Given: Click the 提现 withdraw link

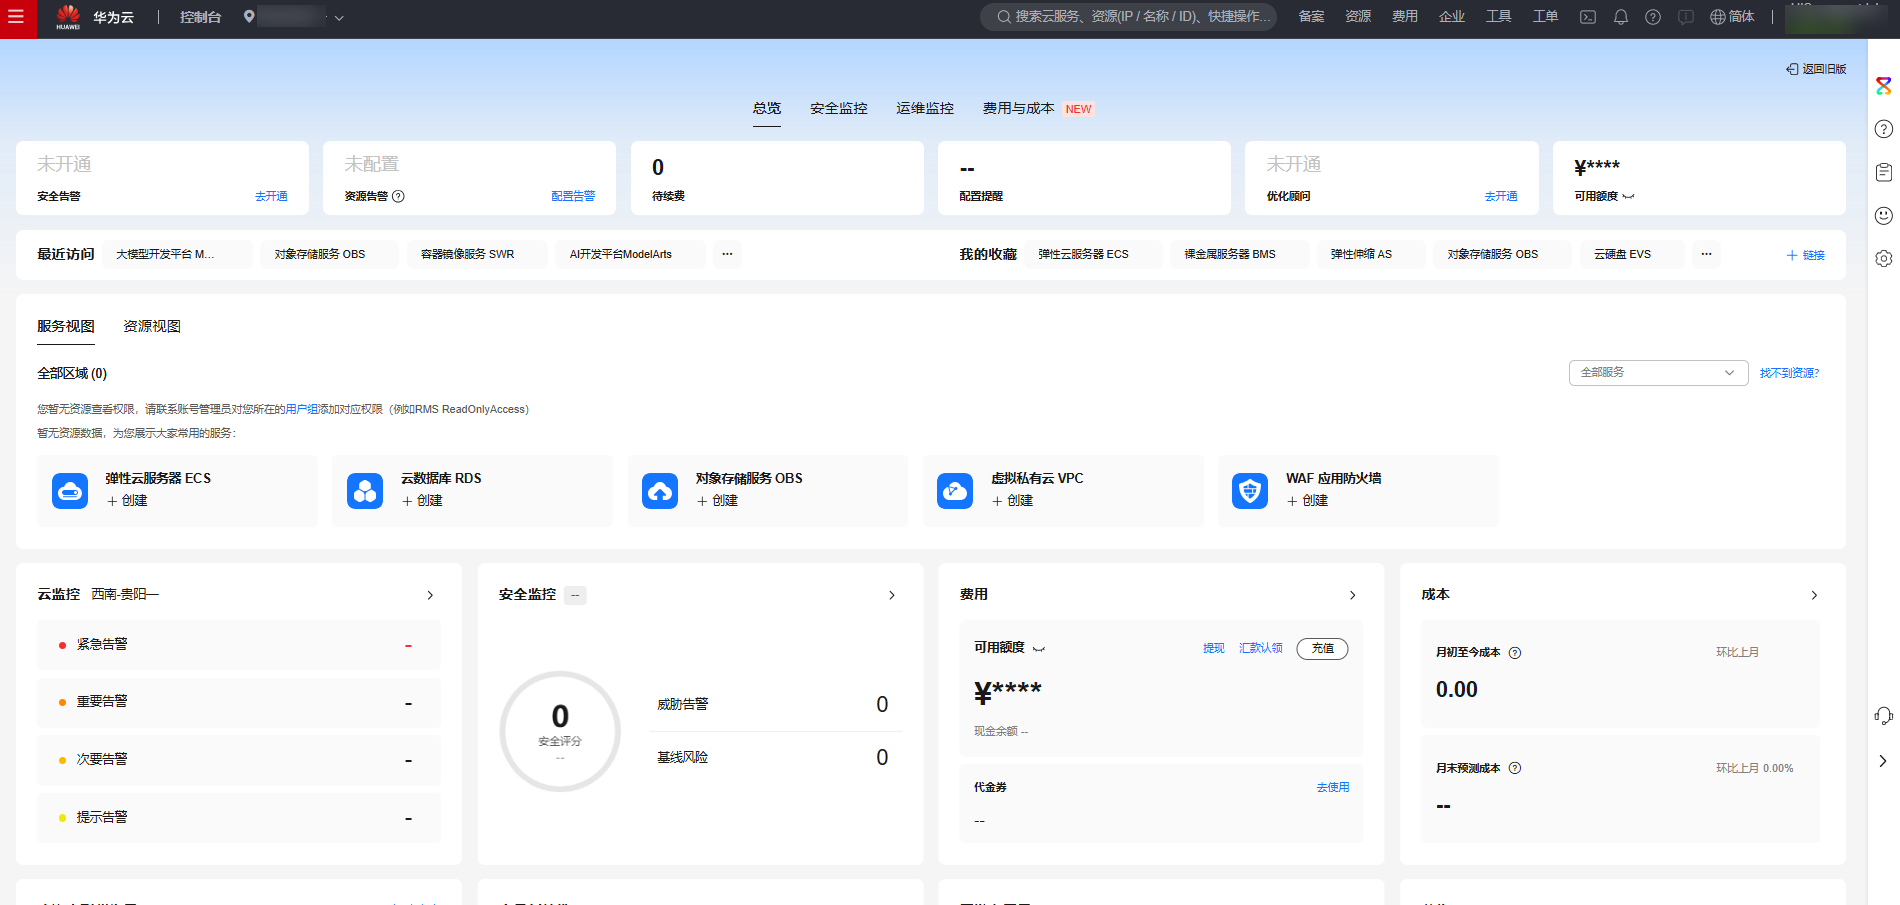Looking at the screenshot, I should [1214, 648].
